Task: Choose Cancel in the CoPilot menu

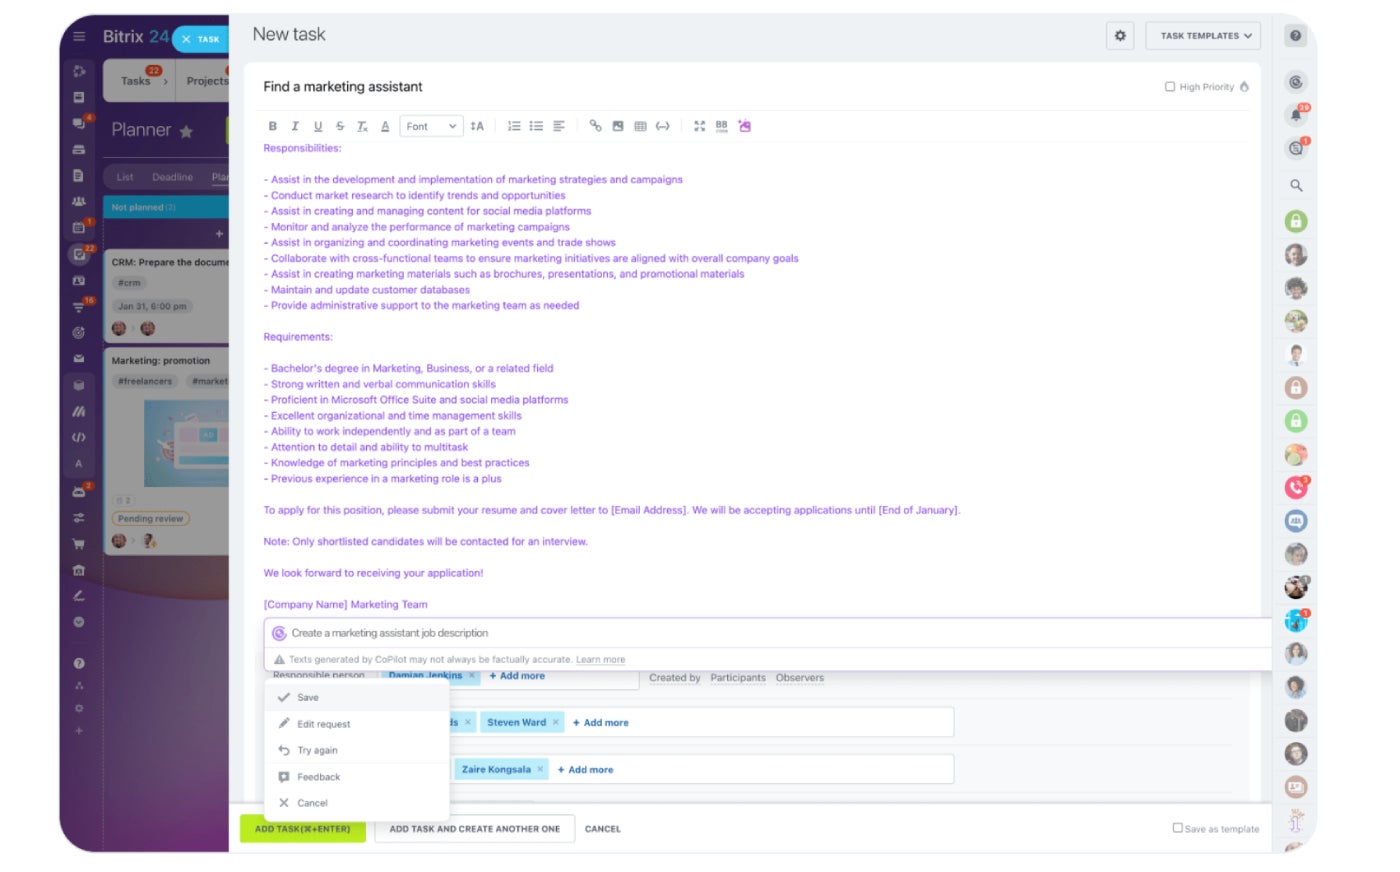Action: point(357,803)
